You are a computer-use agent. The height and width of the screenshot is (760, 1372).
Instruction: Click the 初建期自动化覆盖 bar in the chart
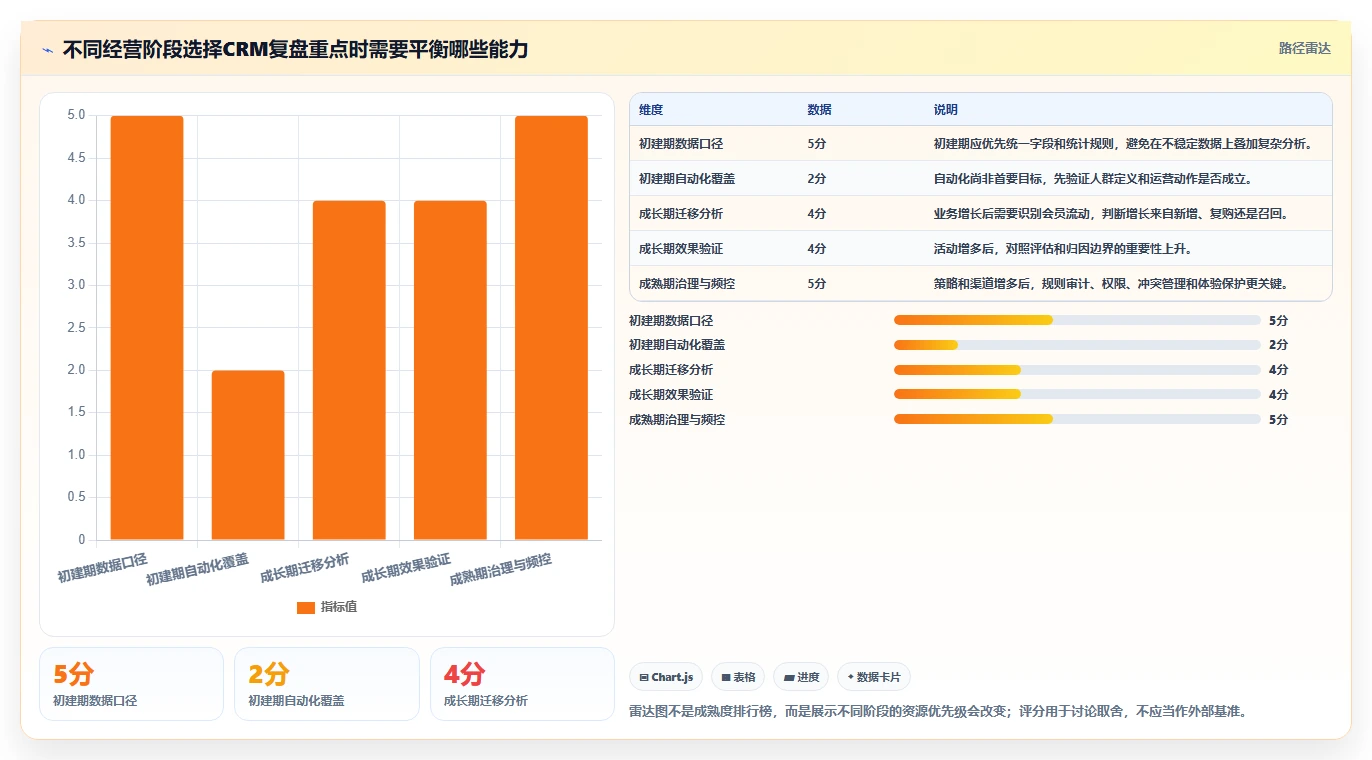[248, 455]
